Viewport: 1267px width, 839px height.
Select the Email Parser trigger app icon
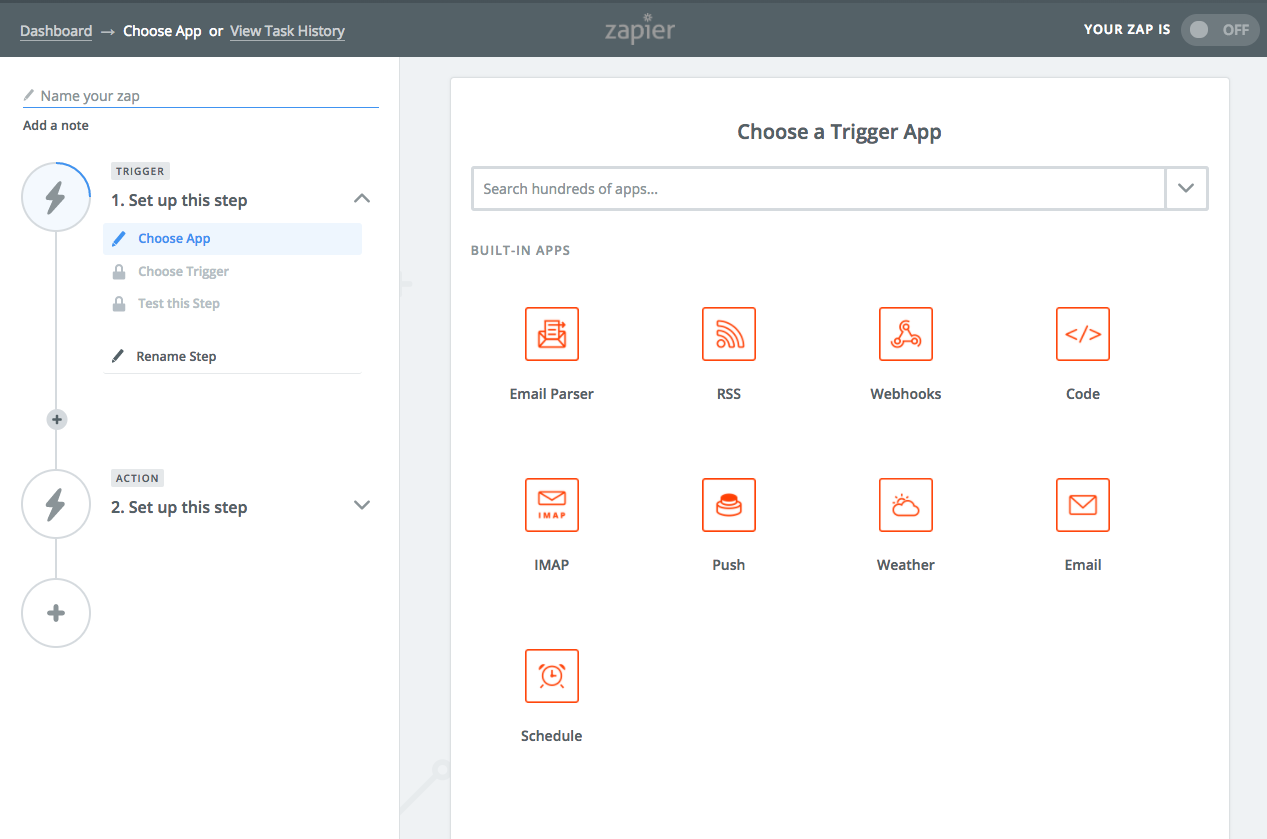coord(551,334)
